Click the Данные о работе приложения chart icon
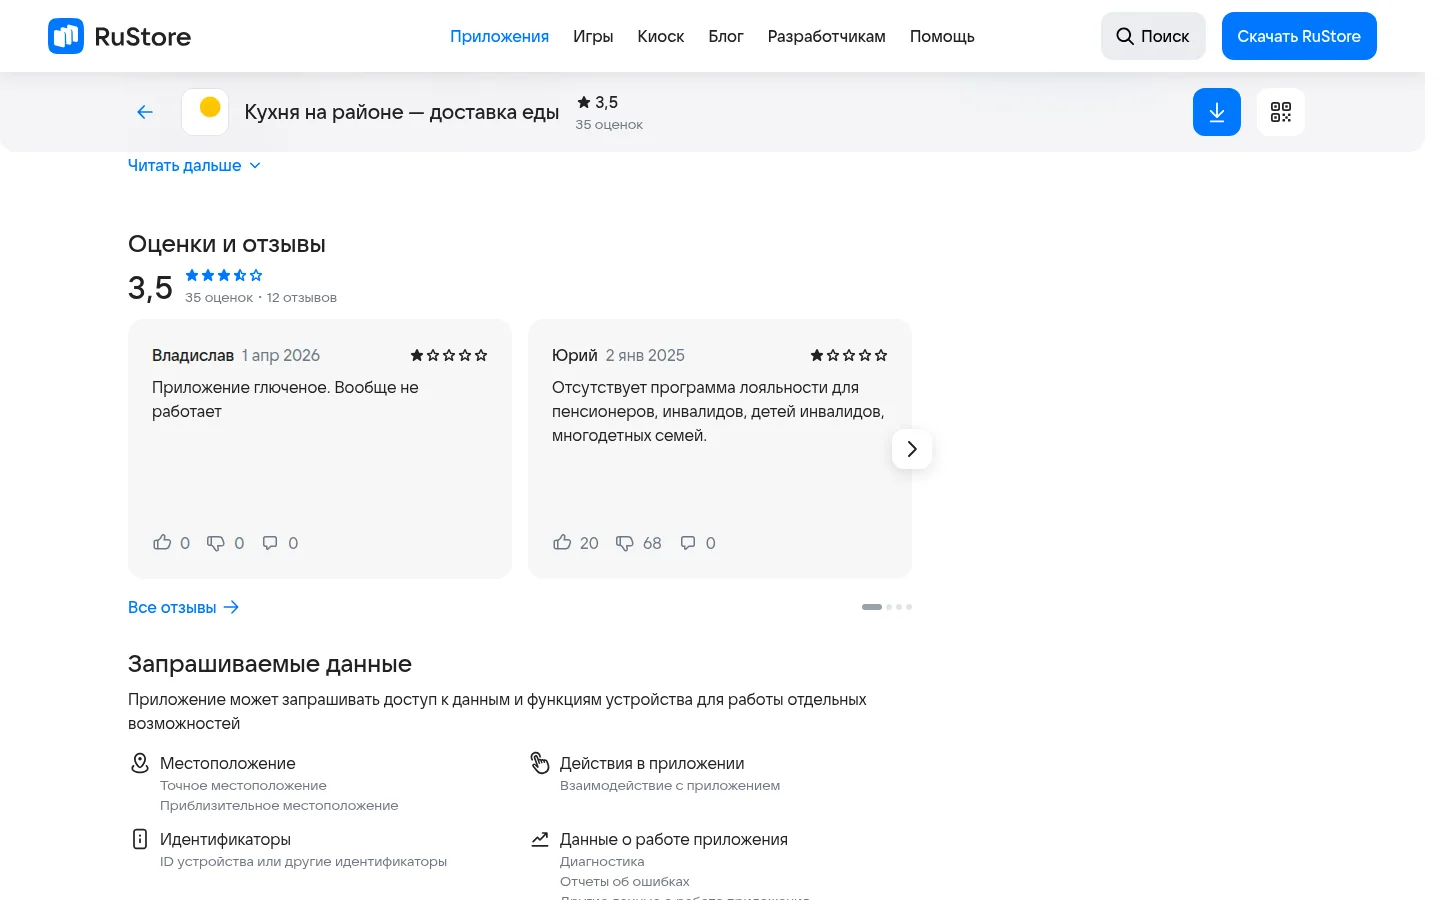Viewport: 1440px width, 900px height. tap(540, 839)
